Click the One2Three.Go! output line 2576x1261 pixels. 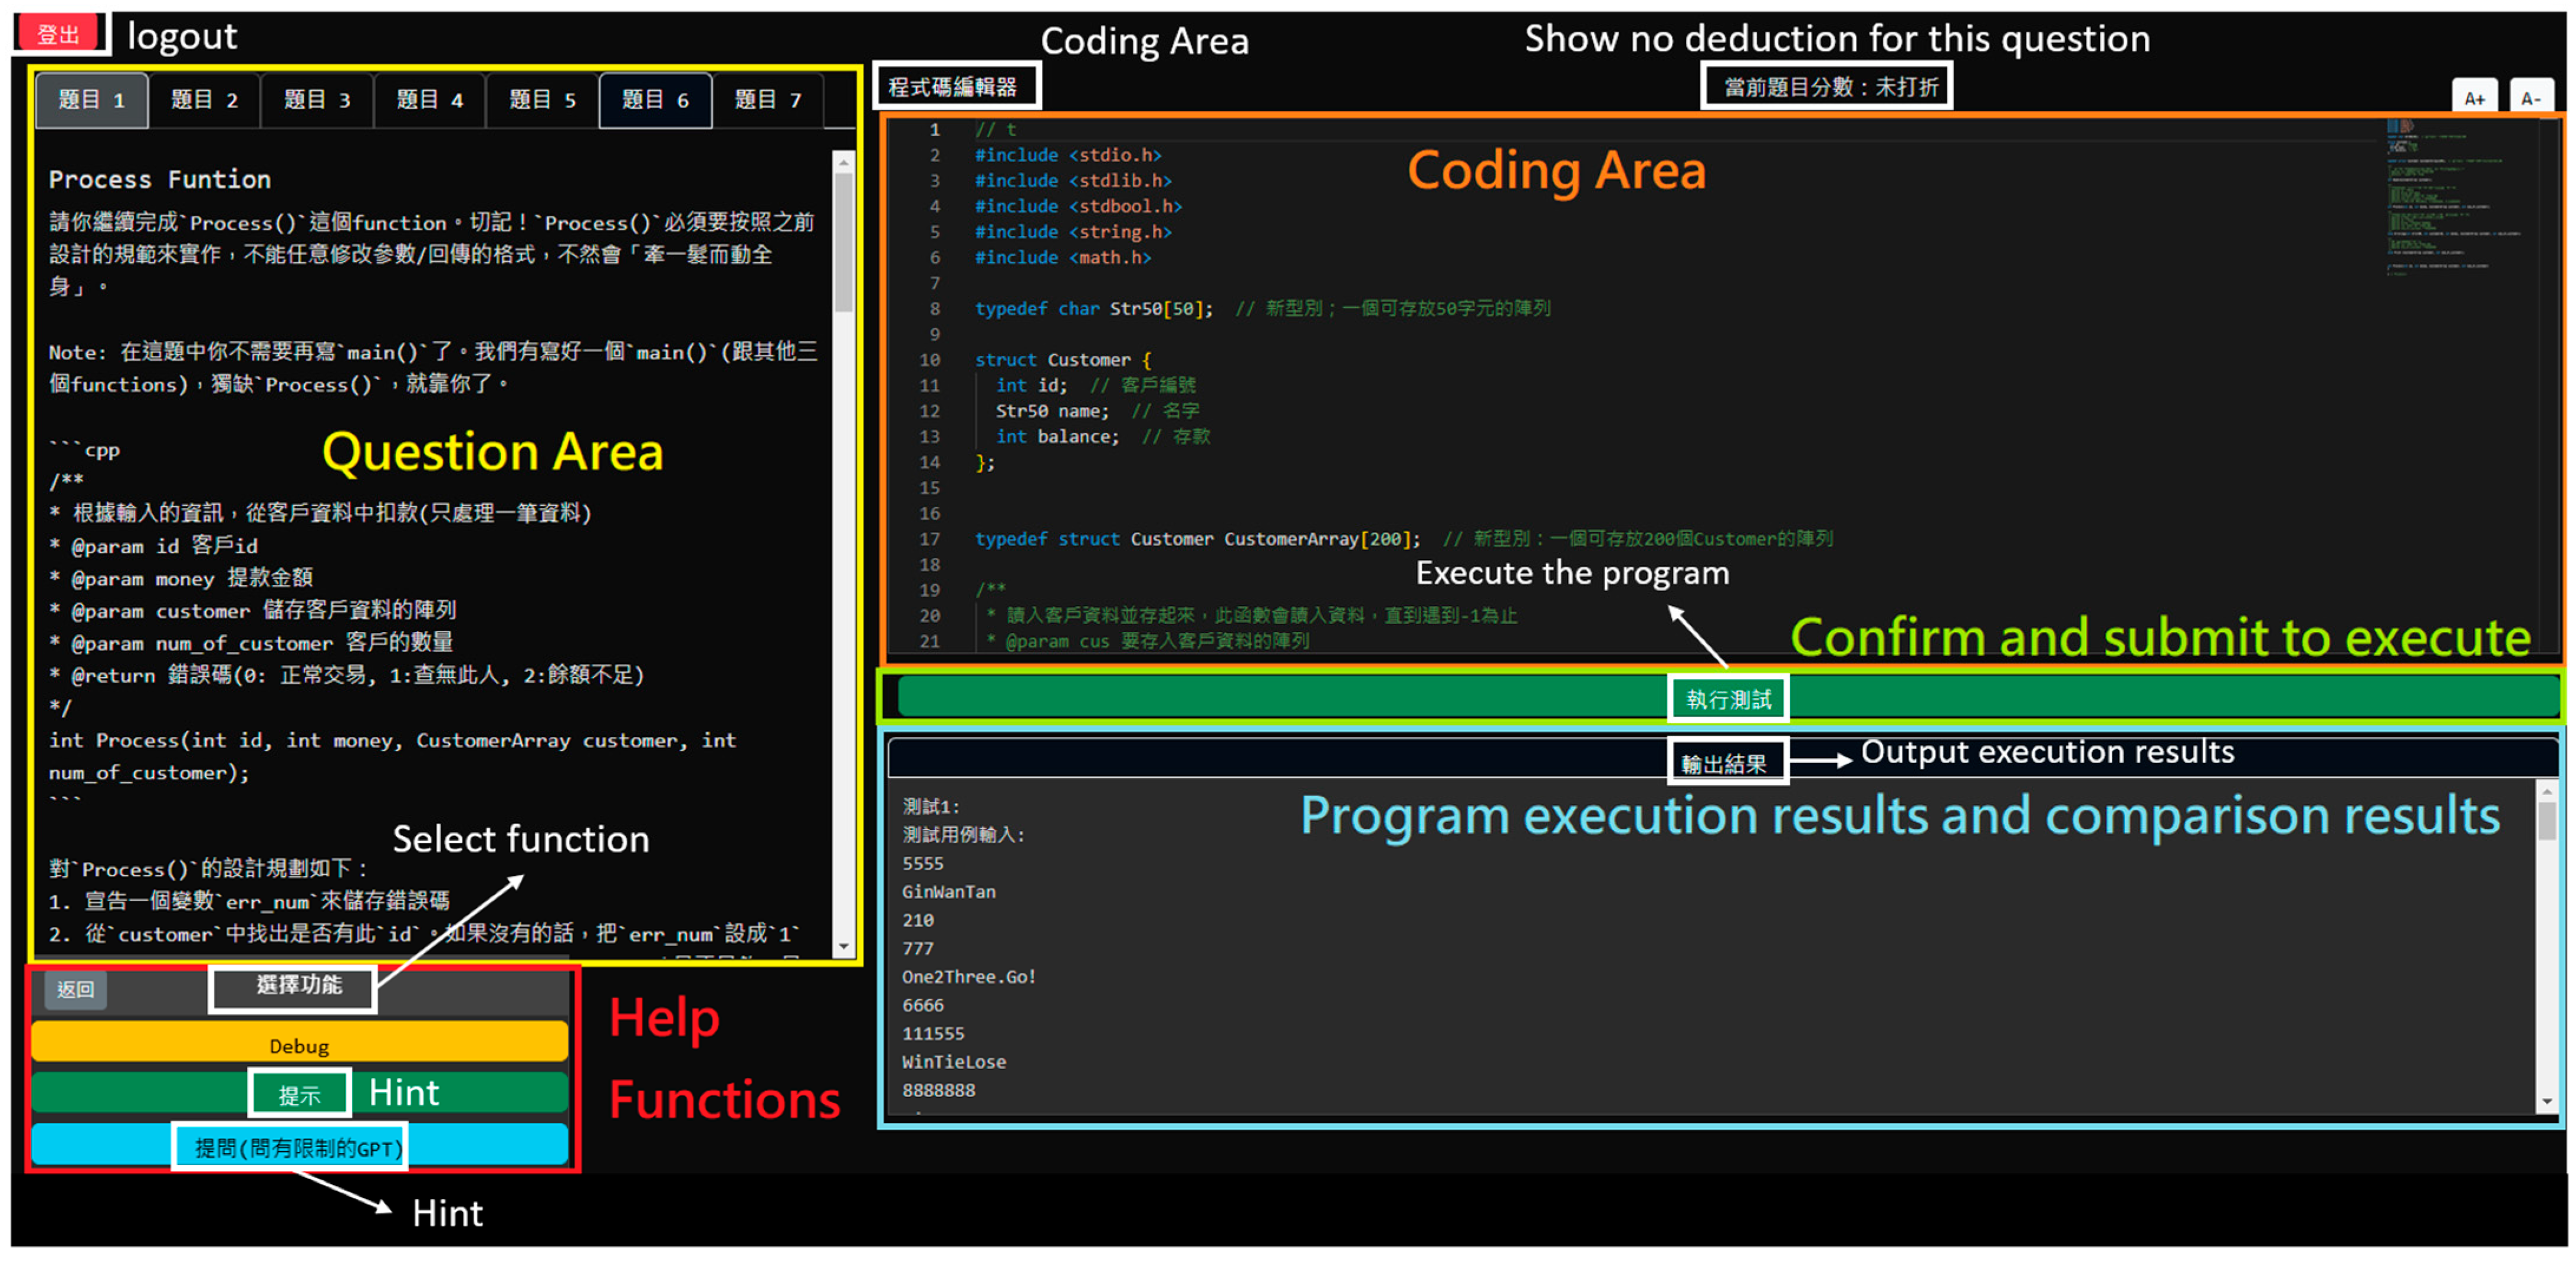click(969, 976)
